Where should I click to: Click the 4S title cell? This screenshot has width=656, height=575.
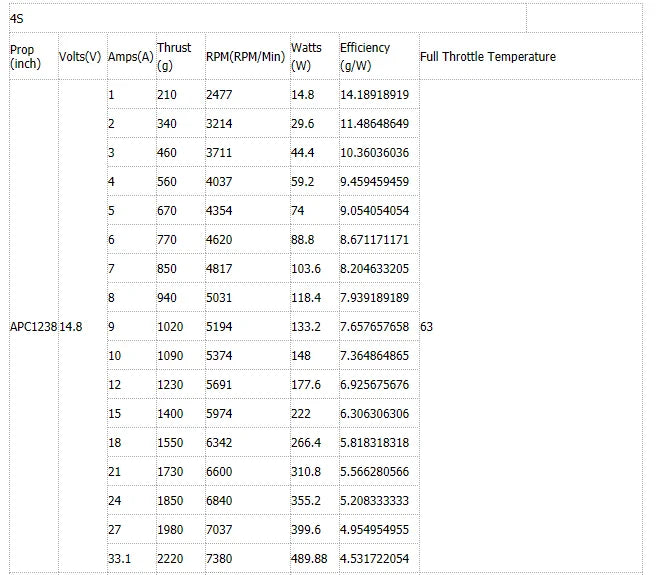click(x=268, y=18)
